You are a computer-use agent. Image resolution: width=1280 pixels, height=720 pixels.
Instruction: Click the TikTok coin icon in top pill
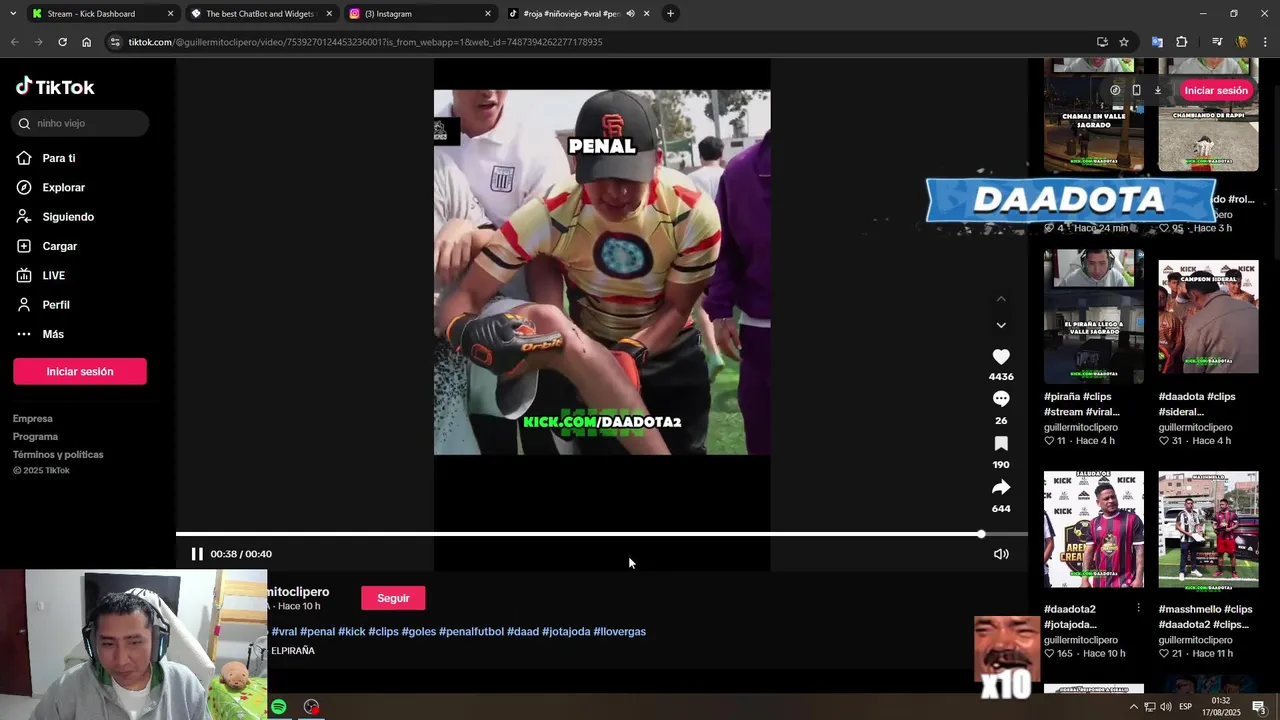(1115, 90)
